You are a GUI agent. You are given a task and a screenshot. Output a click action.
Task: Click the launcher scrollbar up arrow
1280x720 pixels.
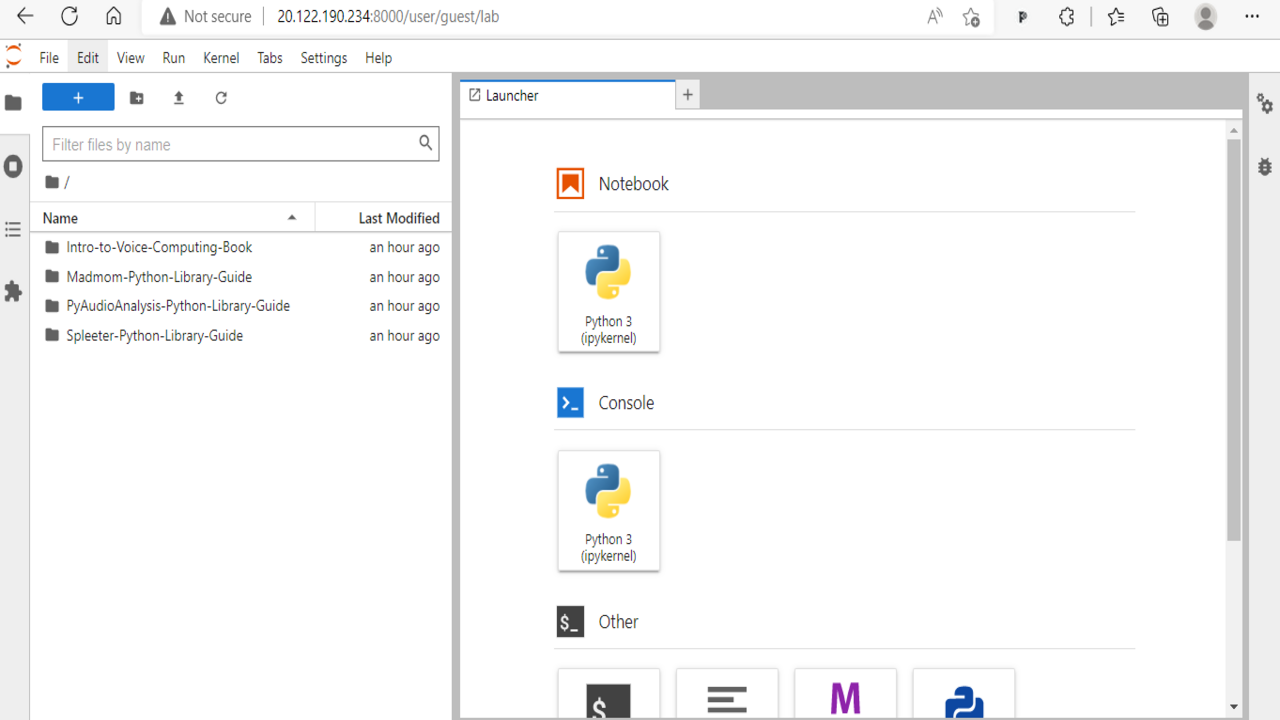pyautogui.click(x=1234, y=131)
